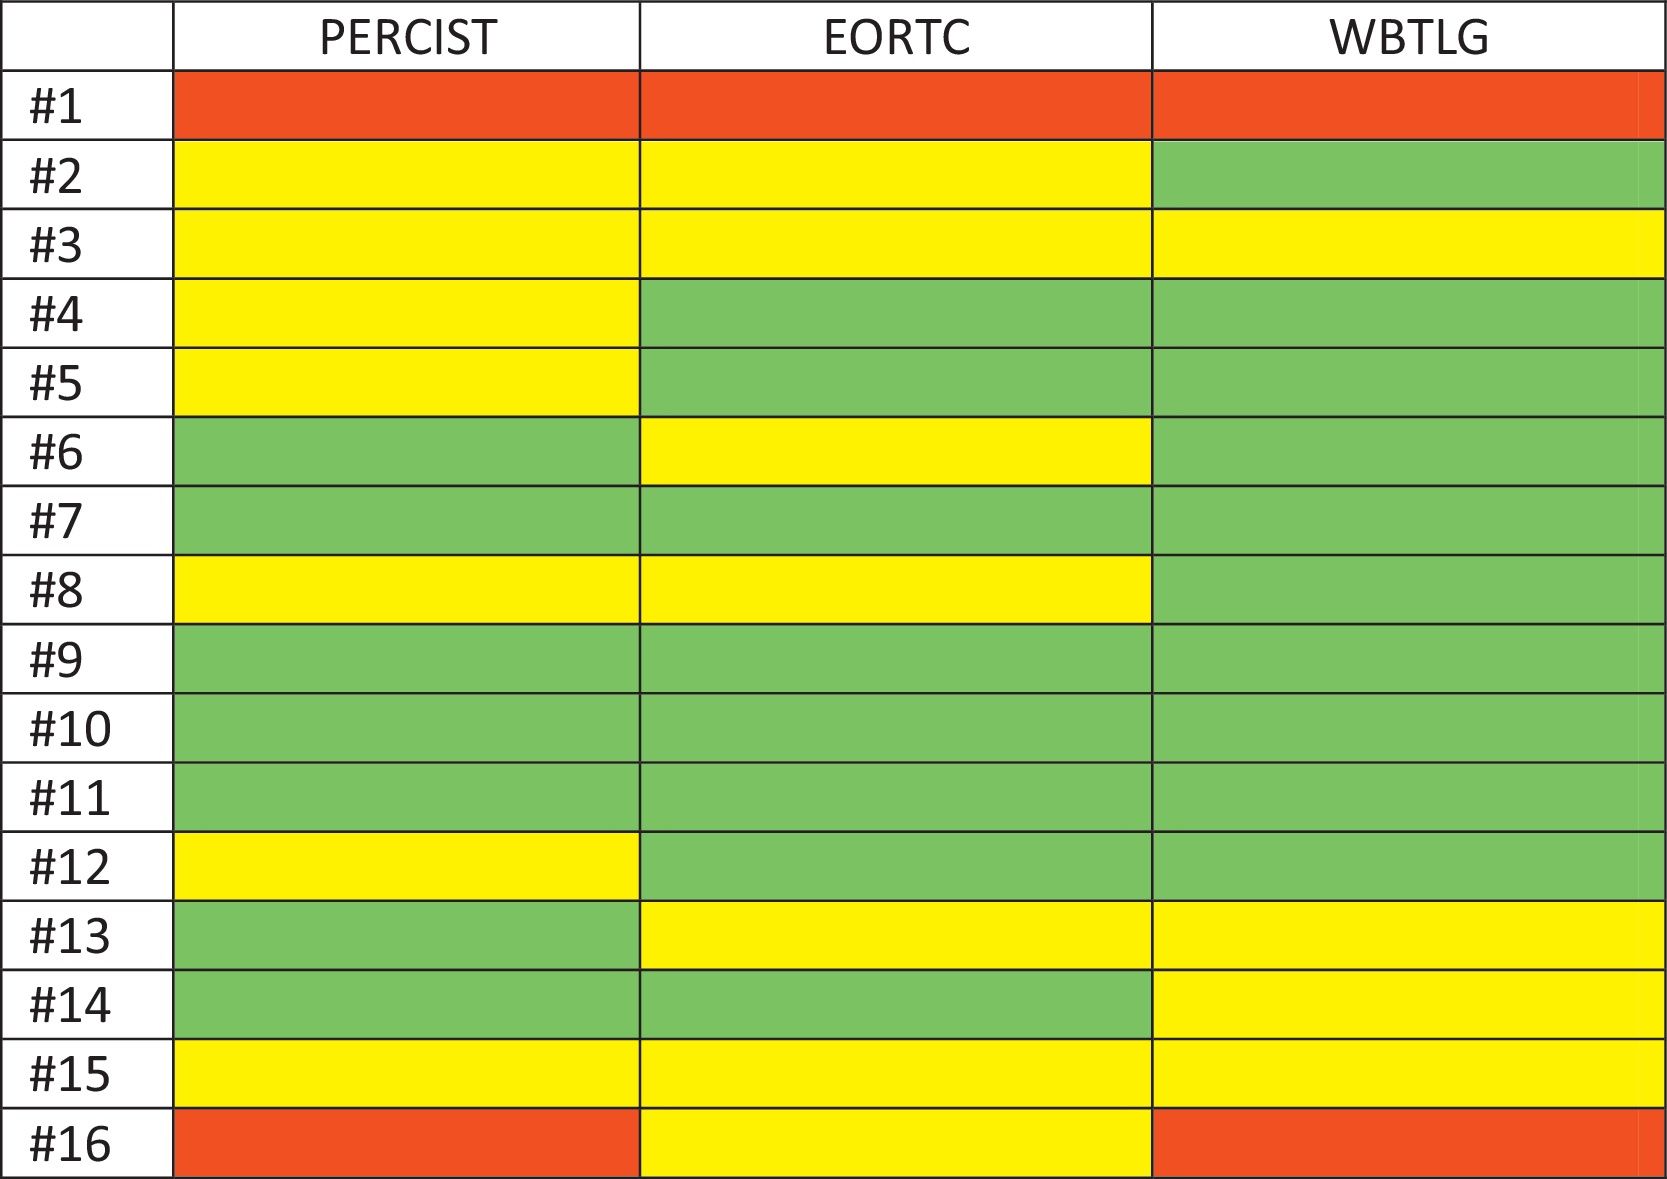Select the green EORTC cell in row #10
The height and width of the screenshot is (1179, 1667).
pyautogui.click(x=896, y=729)
